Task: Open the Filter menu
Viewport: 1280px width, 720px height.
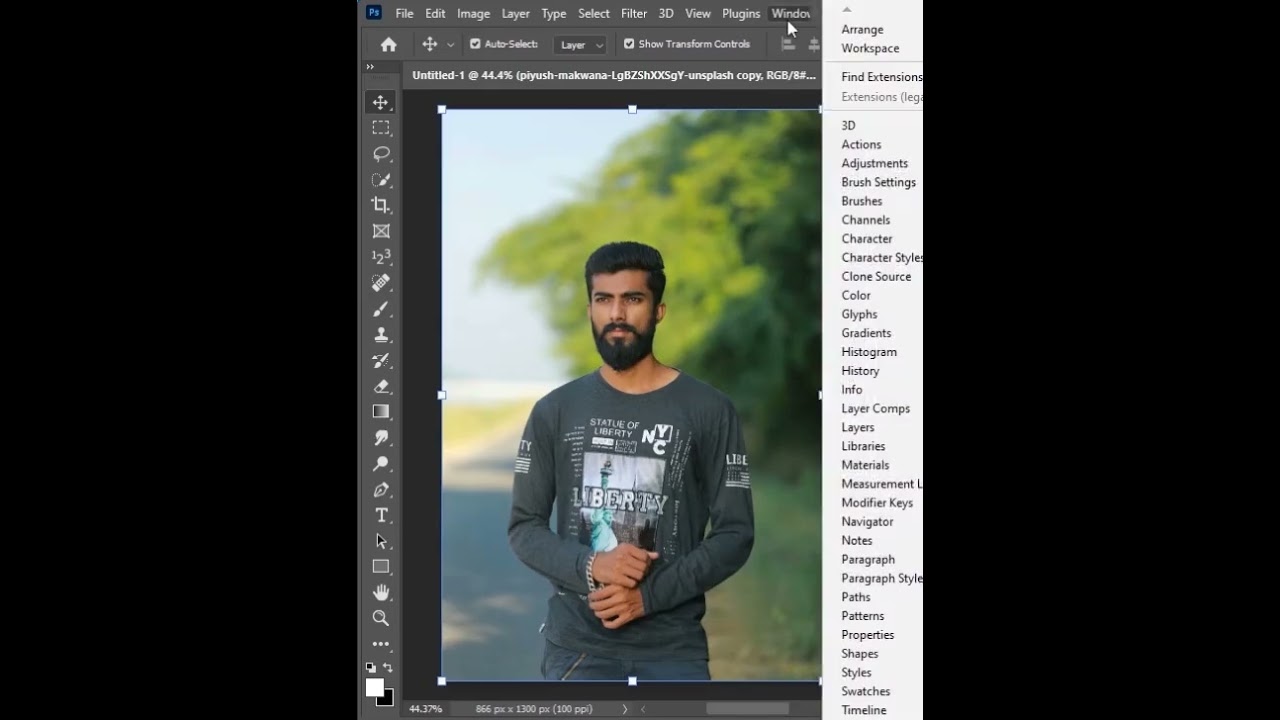Action: tap(634, 13)
